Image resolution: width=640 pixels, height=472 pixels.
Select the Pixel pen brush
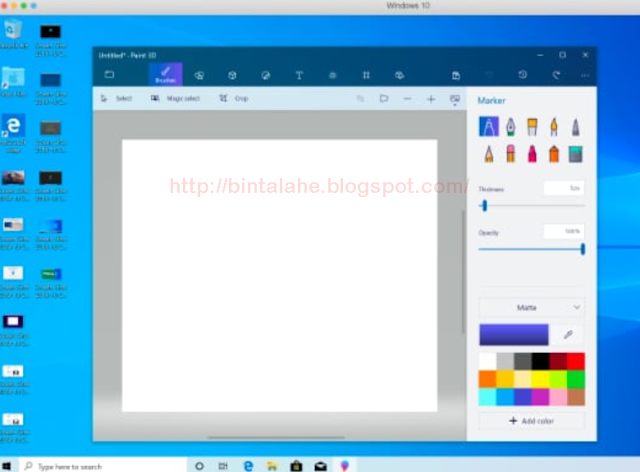coord(576,127)
